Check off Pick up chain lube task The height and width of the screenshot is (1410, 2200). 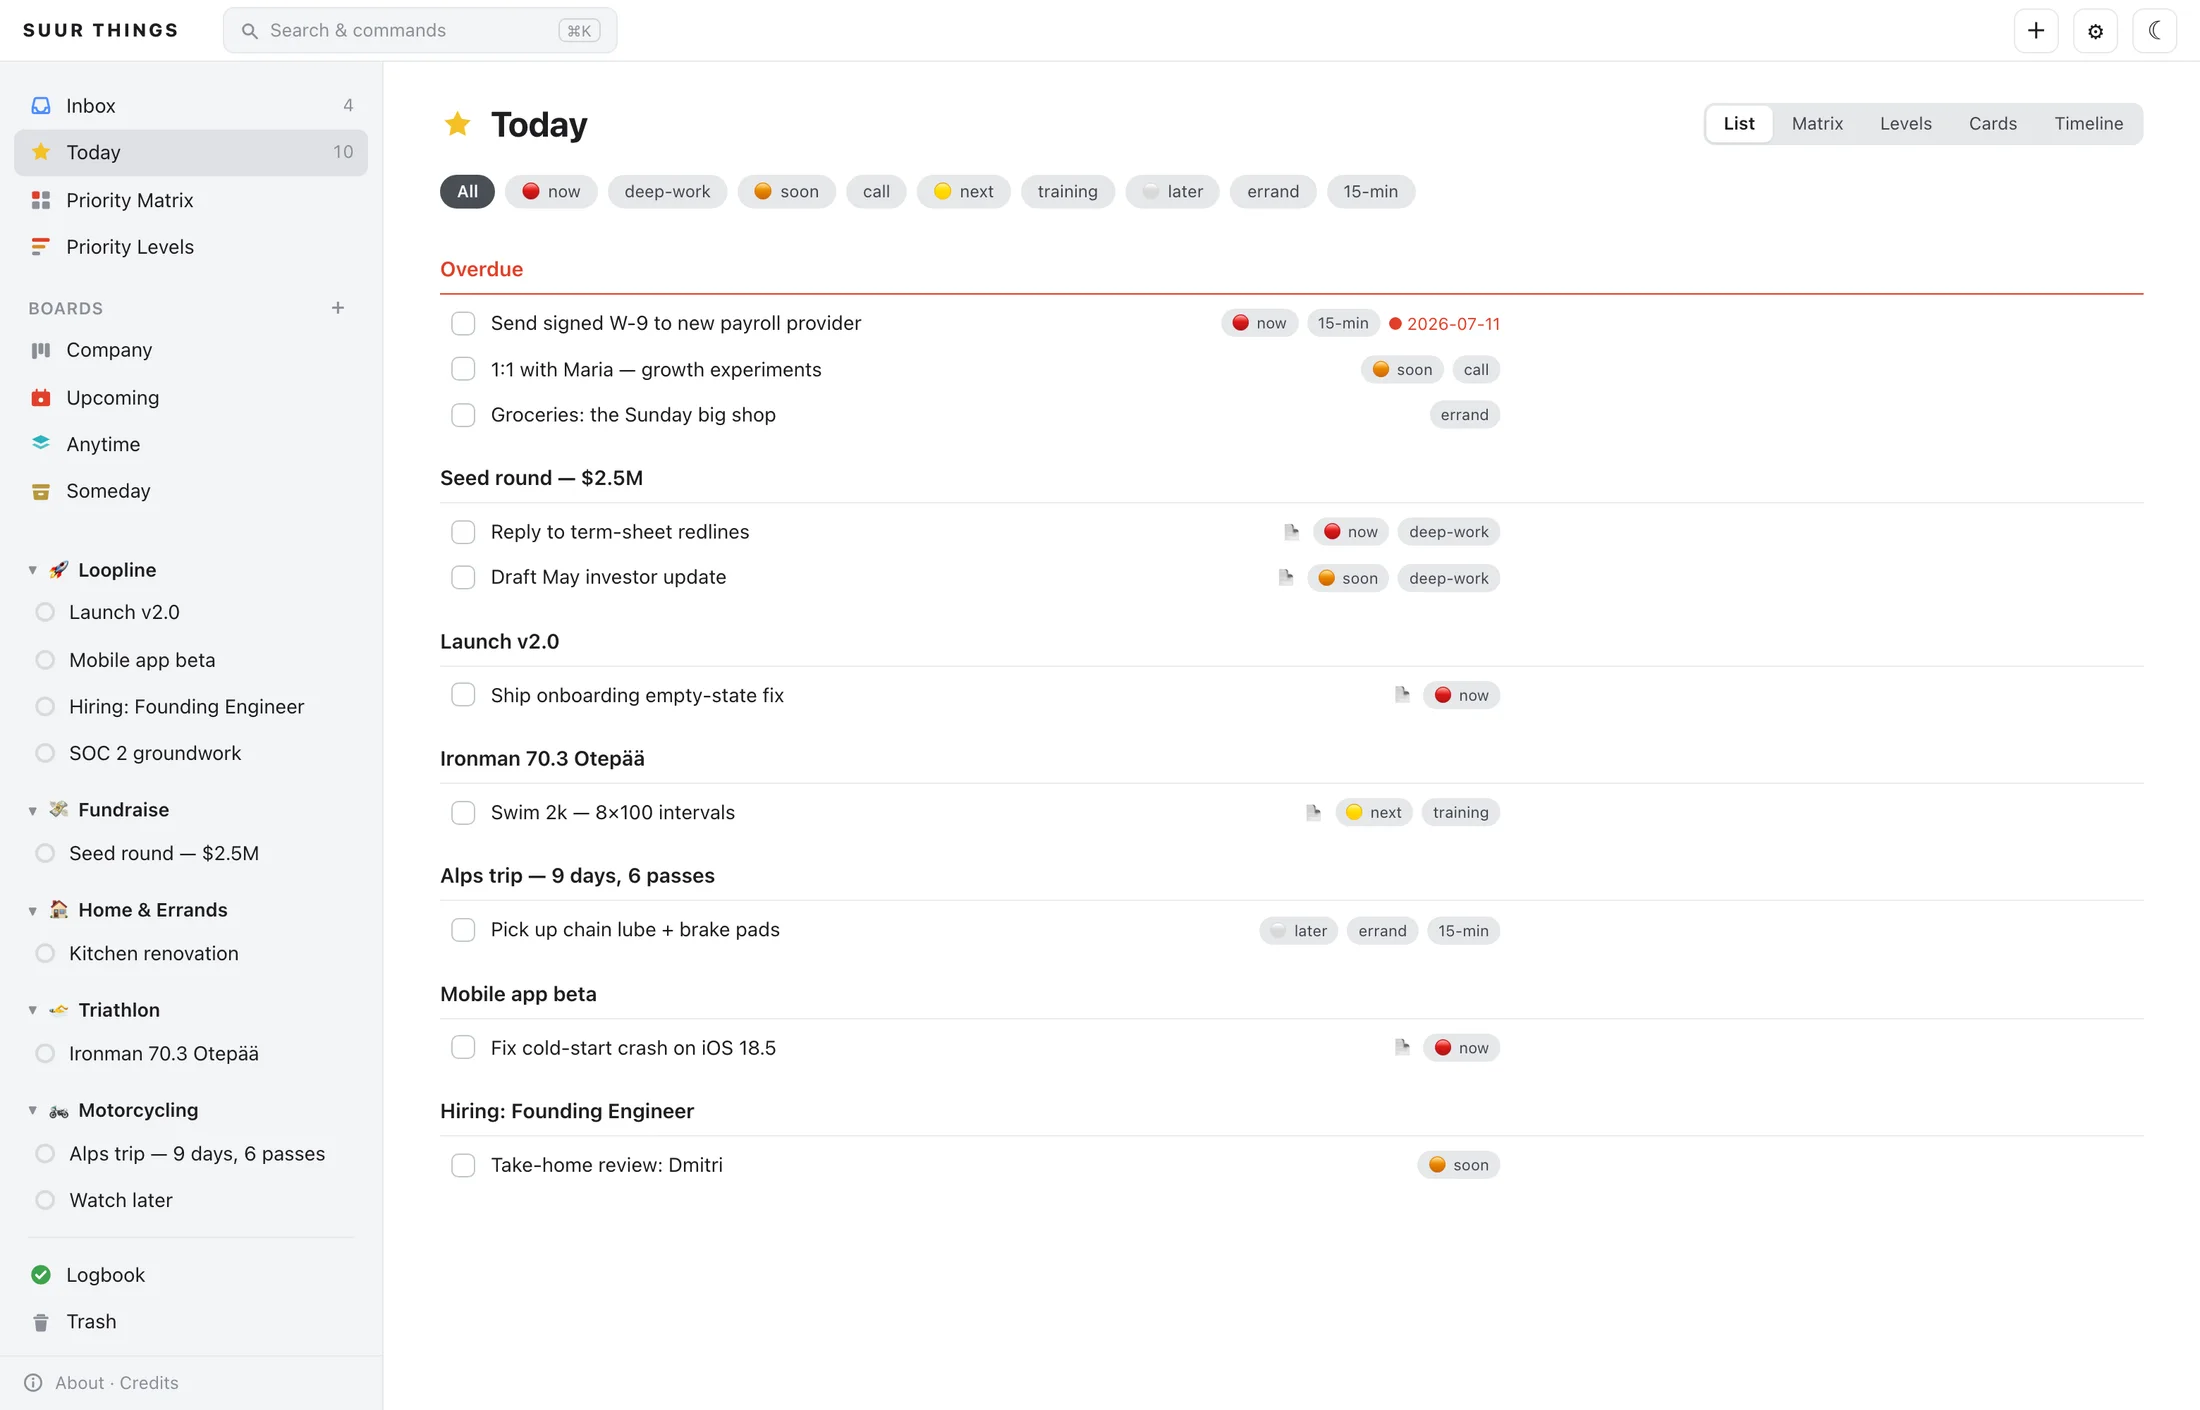[x=463, y=930]
